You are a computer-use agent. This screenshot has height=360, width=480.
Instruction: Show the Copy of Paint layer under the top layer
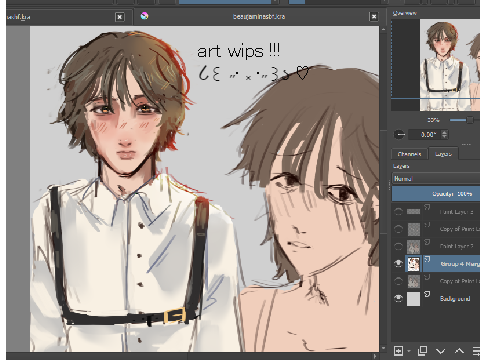398,229
